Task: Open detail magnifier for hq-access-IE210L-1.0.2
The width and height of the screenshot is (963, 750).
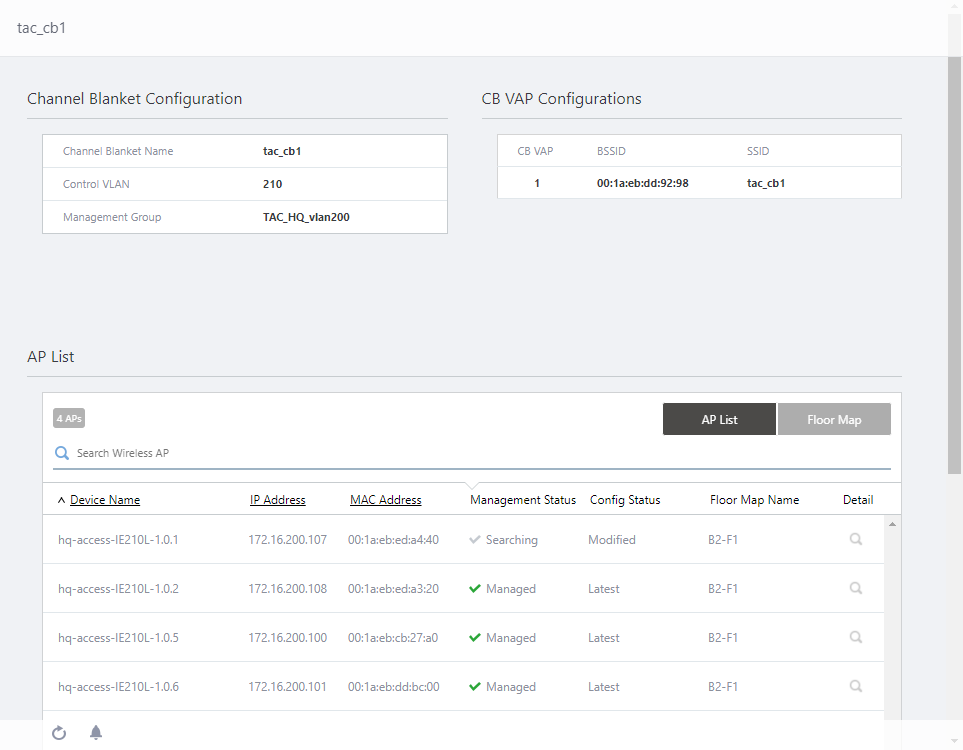Action: click(855, 588)
